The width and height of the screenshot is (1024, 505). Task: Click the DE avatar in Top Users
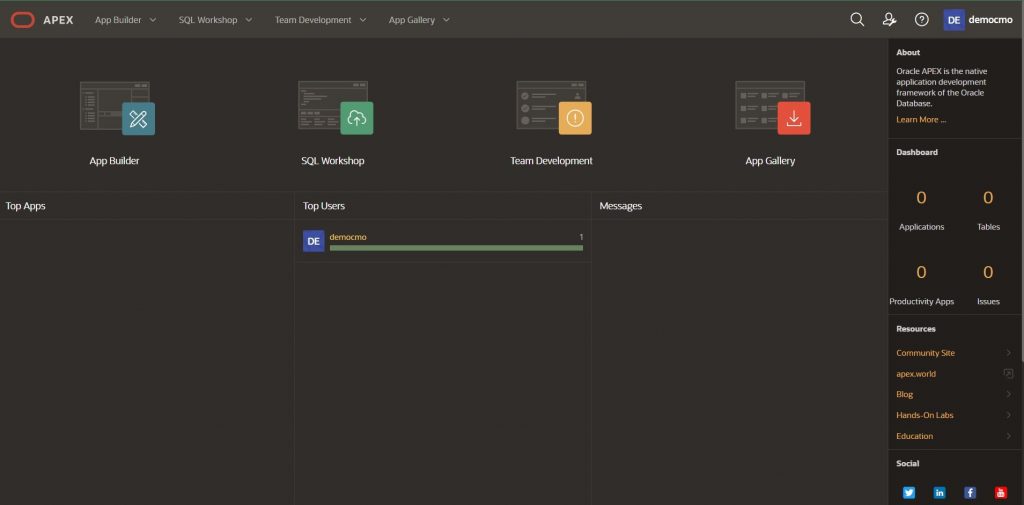point(313,241)
